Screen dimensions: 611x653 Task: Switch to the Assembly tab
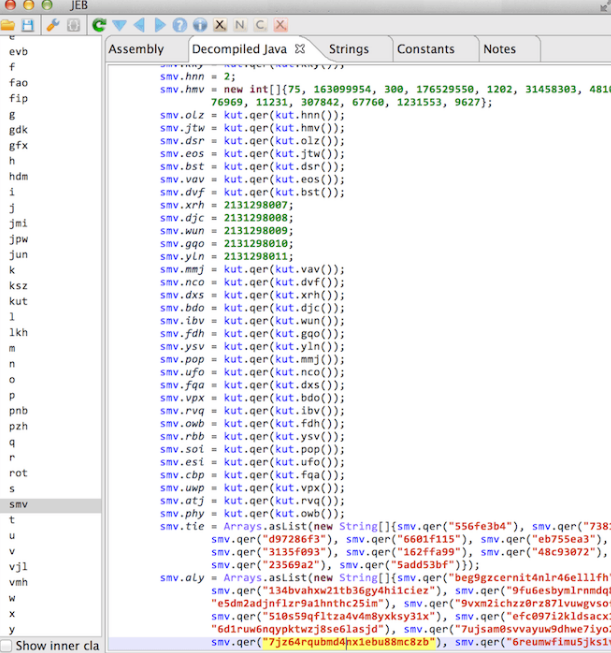[137, 49]
